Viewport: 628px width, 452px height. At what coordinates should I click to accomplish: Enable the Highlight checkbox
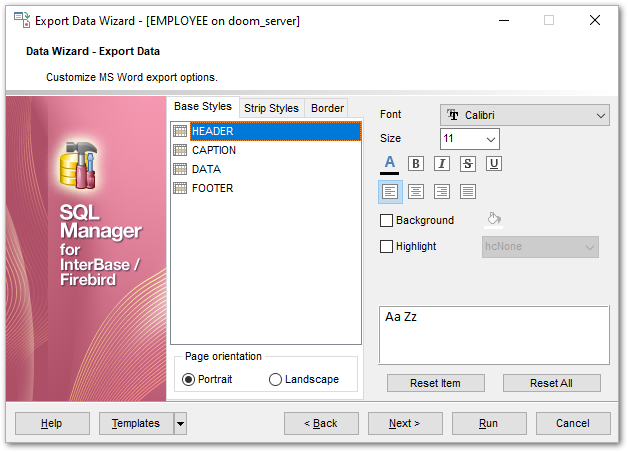(387, 246)
